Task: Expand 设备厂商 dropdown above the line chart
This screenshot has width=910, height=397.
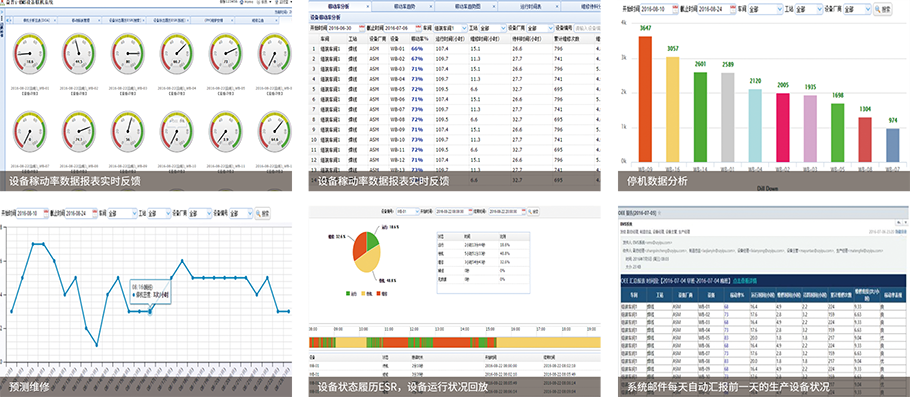Action: [x=200, y=214]
